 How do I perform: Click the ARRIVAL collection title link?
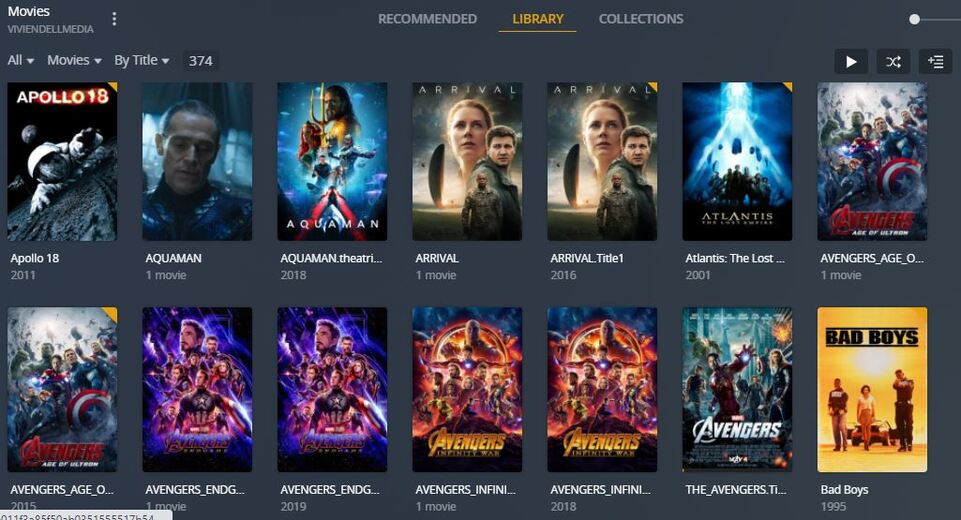(437, 258)
